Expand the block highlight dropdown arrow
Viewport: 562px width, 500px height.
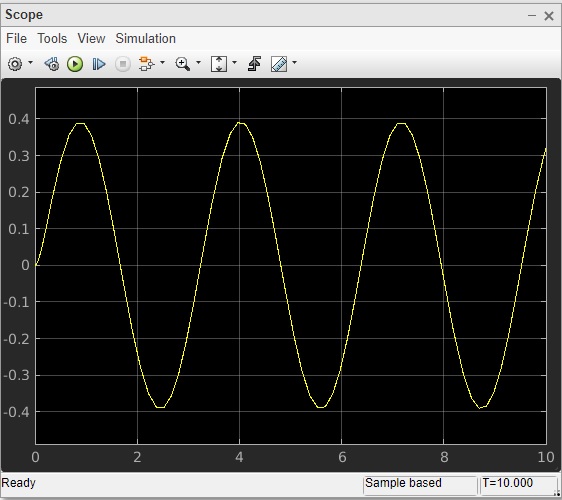(162, 63)
